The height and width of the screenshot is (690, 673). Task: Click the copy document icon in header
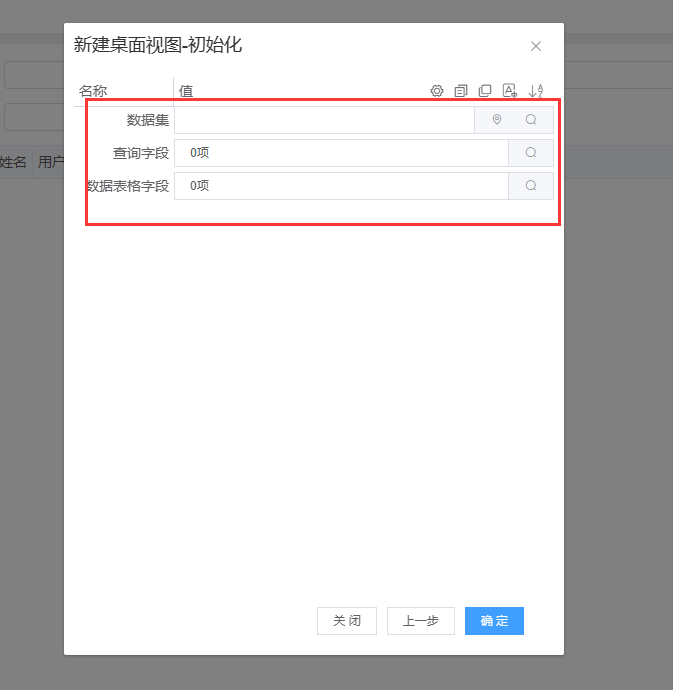(x=461, y=91)
